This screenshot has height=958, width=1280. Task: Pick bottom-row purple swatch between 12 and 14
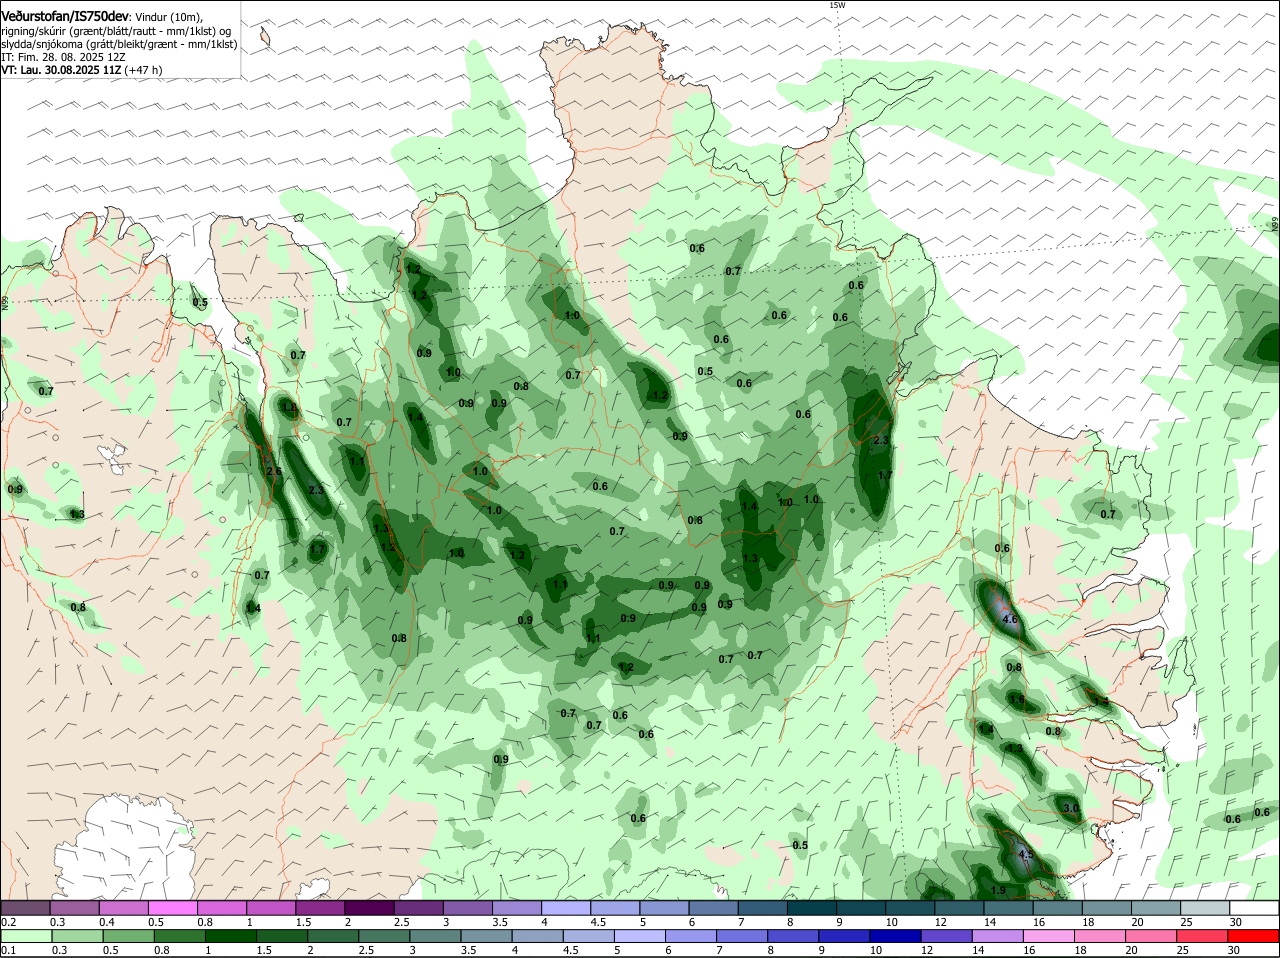(947, 936)
